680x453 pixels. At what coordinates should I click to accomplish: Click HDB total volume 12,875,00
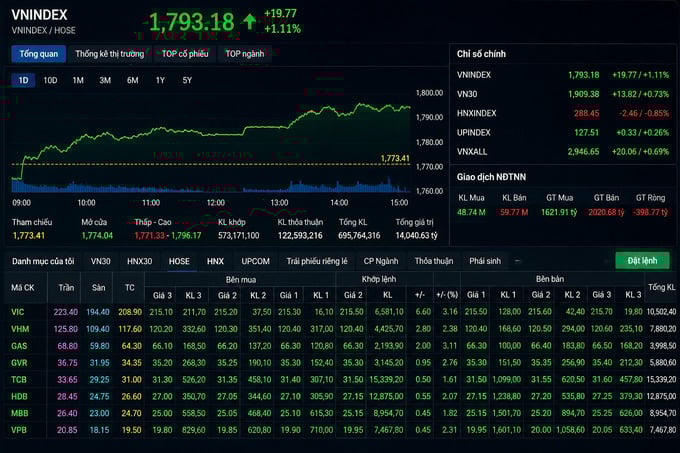661,397
